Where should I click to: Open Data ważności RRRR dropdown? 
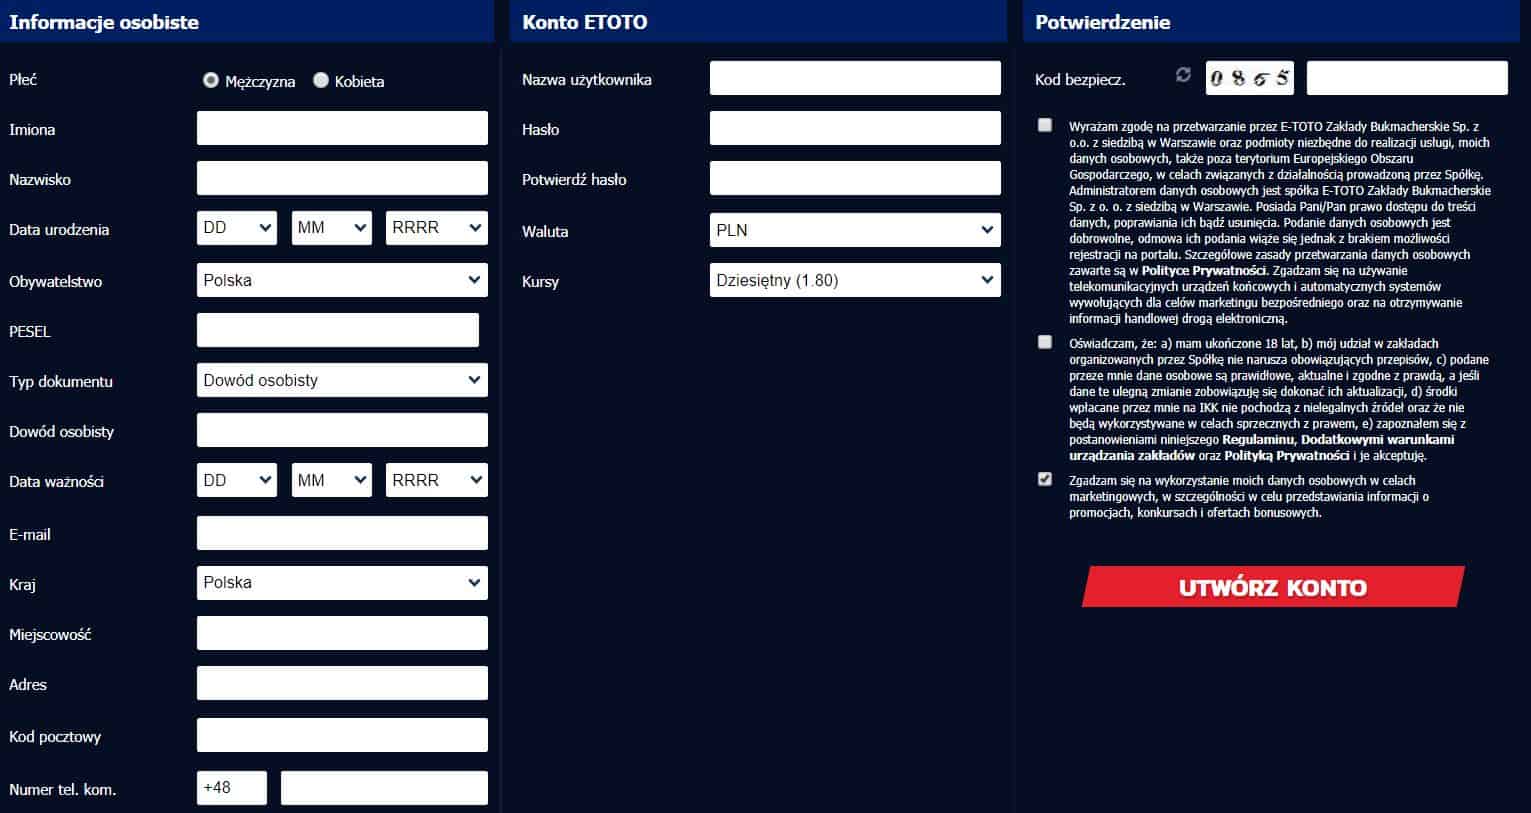pyautogui.click(x=437, y=480)
